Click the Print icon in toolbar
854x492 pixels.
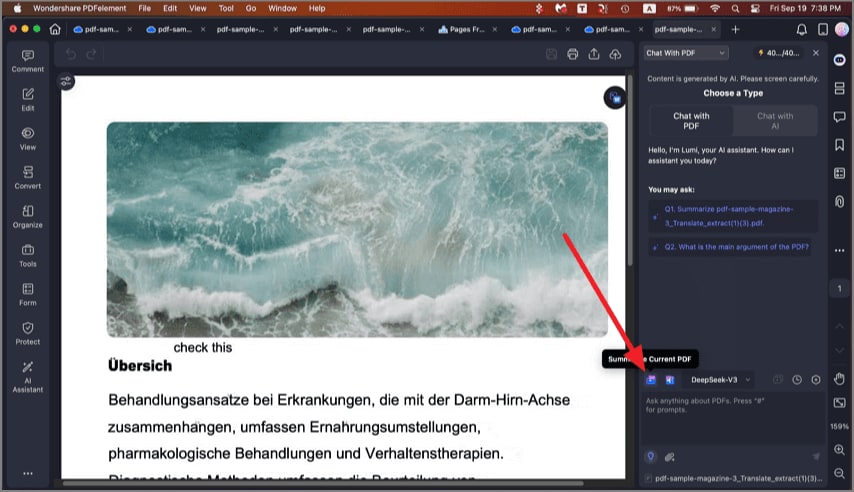point(572,54)
